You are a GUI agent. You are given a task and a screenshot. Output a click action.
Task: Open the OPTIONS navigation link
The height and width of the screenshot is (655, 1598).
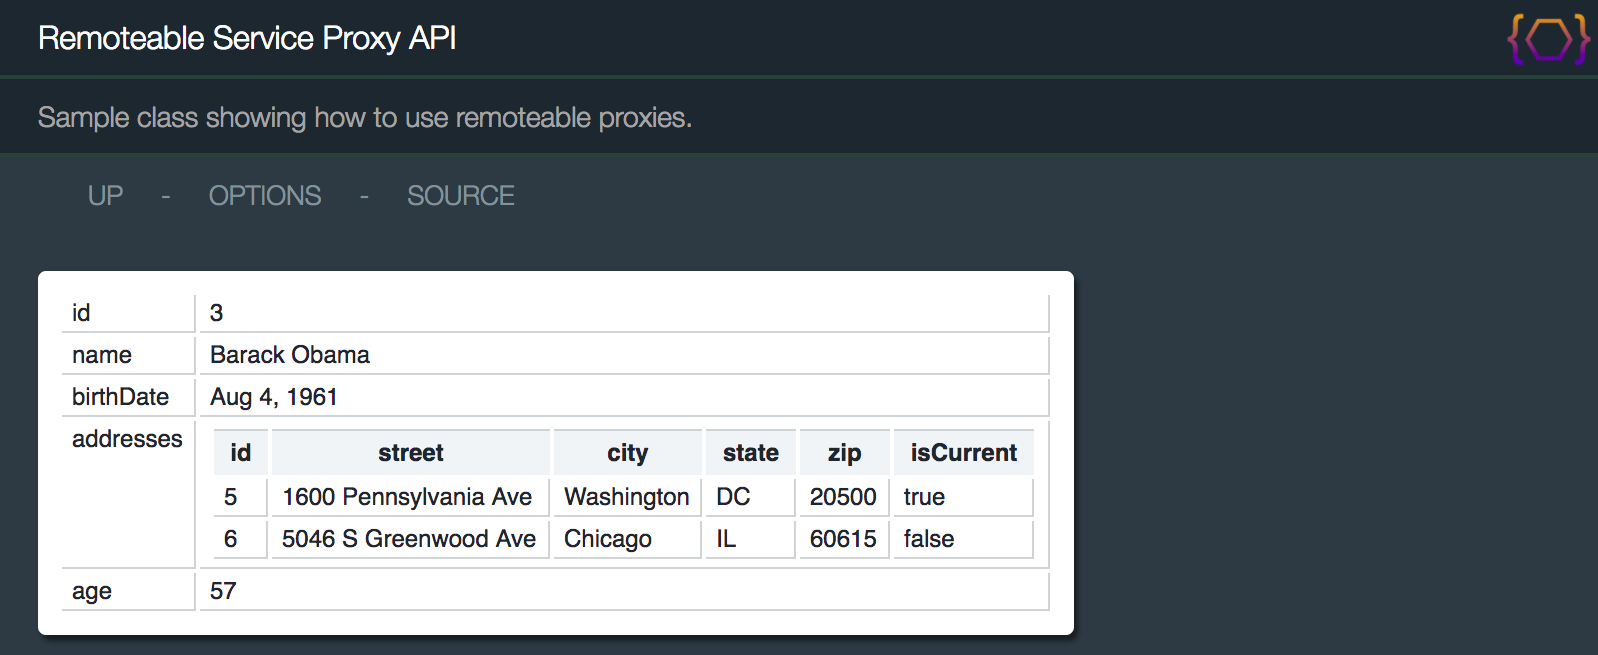pyautogui.click(x=265, y=196)
